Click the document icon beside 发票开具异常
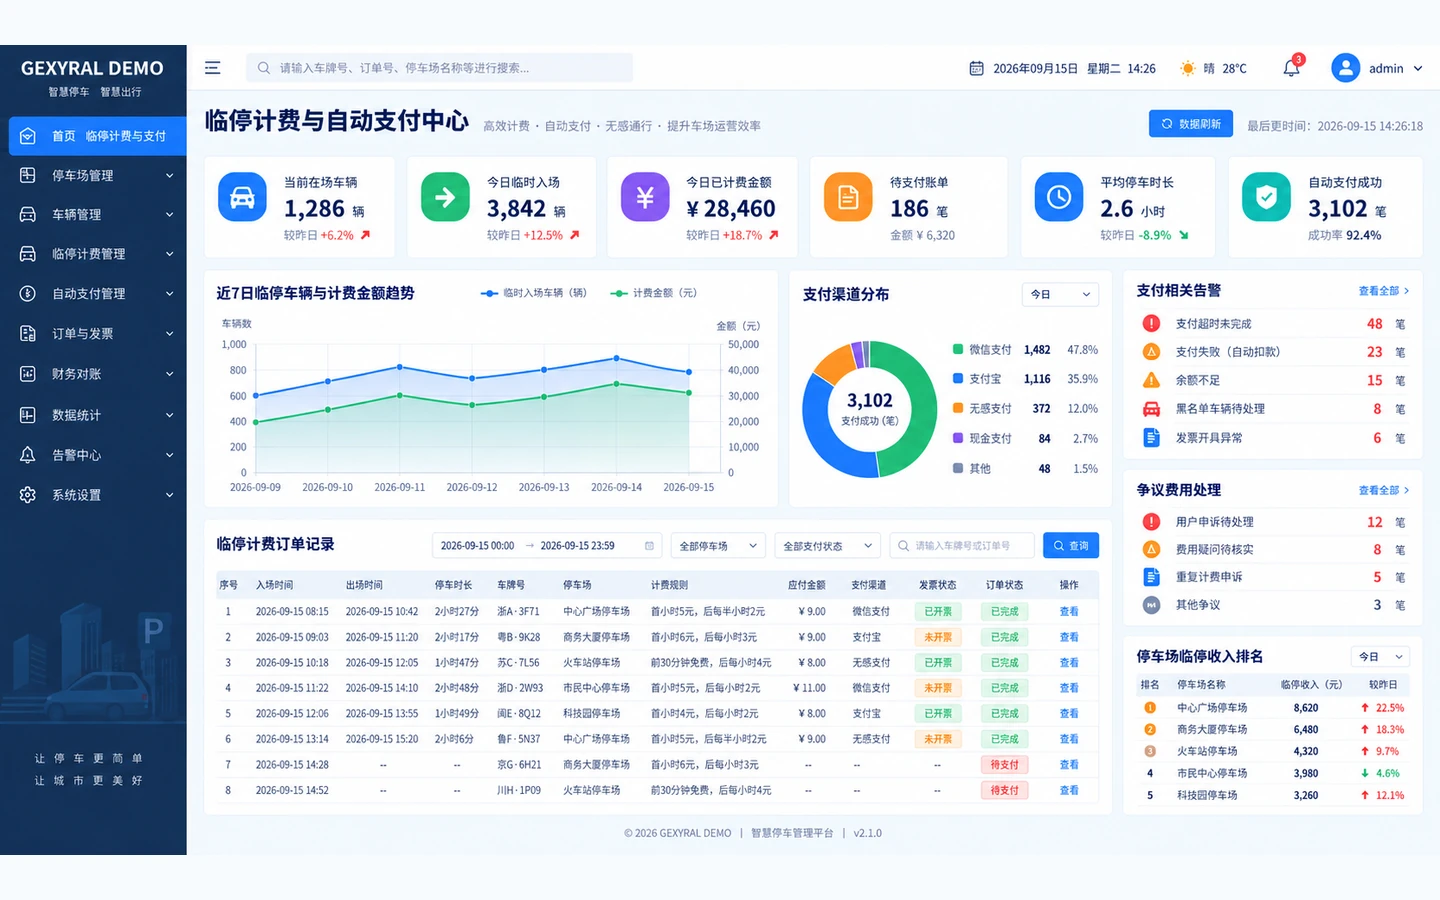 click(1151, 437)
